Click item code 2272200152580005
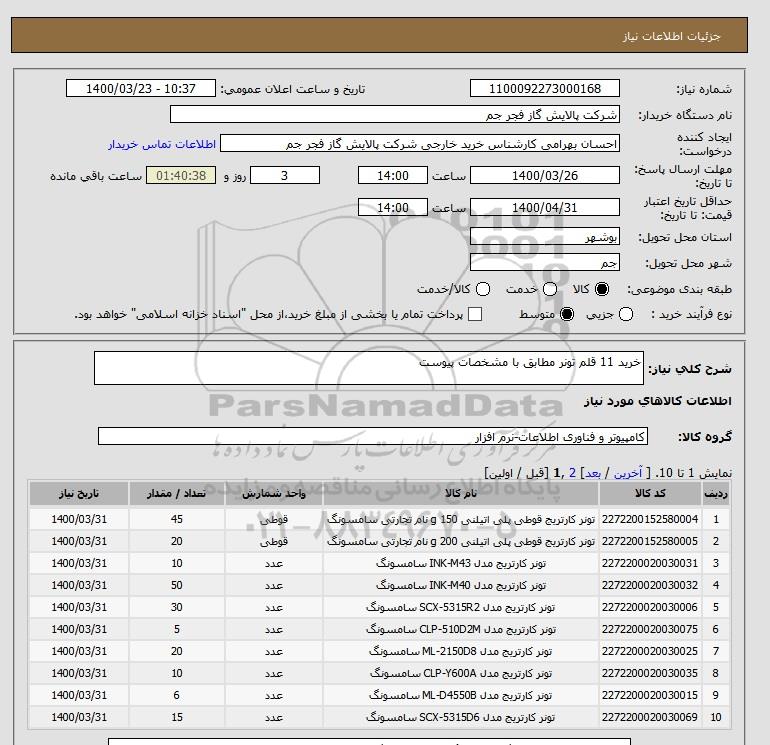Image resolution: width=770 pixels, height=745 pixels. (x=650, y=541)
